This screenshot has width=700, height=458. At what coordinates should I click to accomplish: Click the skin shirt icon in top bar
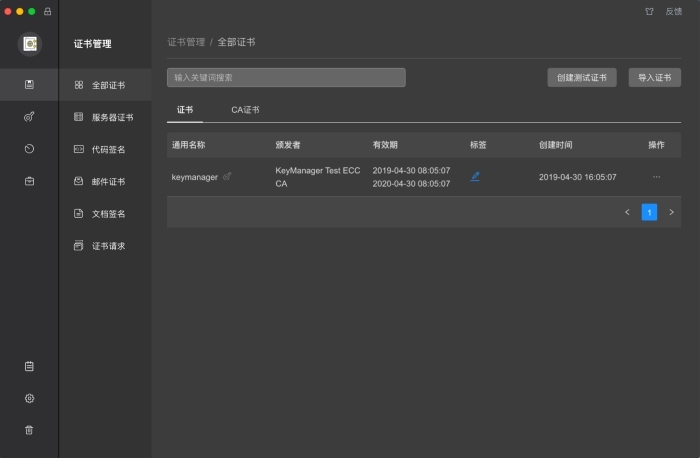tap(649, 11)
